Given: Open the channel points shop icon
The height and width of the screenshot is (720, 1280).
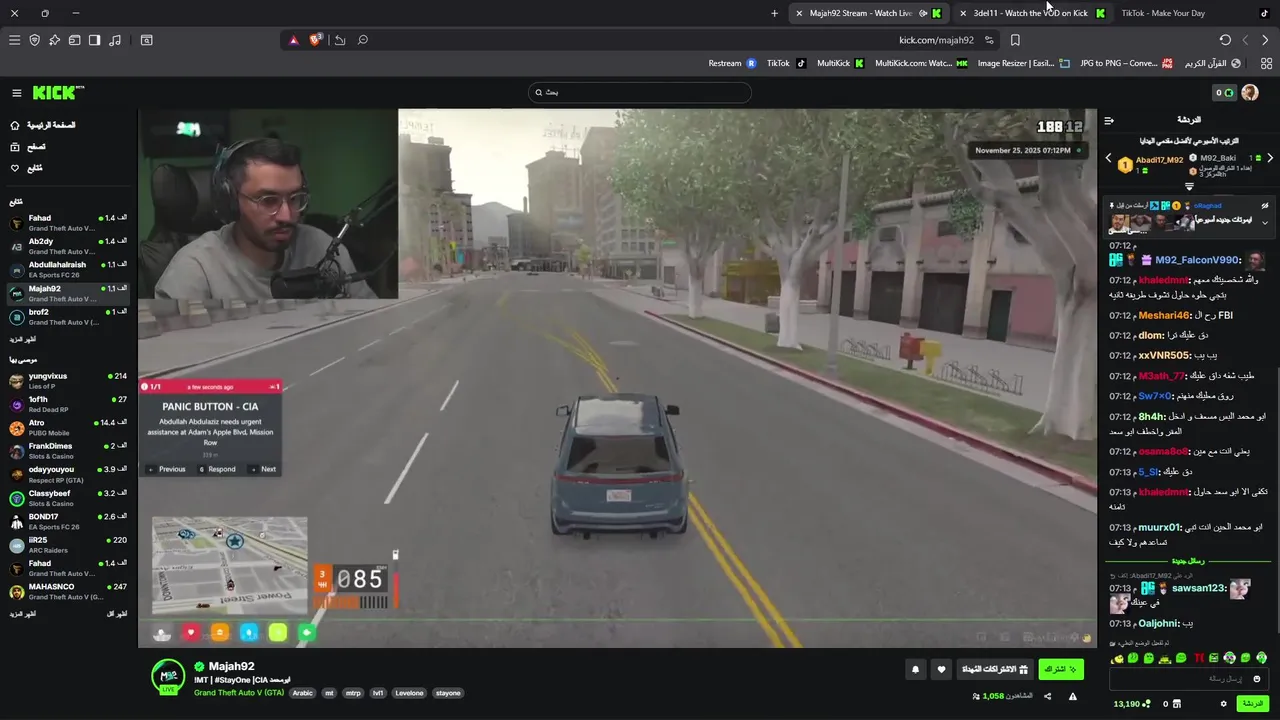Looking at the screenshot, I should [x=1175, y=704].
